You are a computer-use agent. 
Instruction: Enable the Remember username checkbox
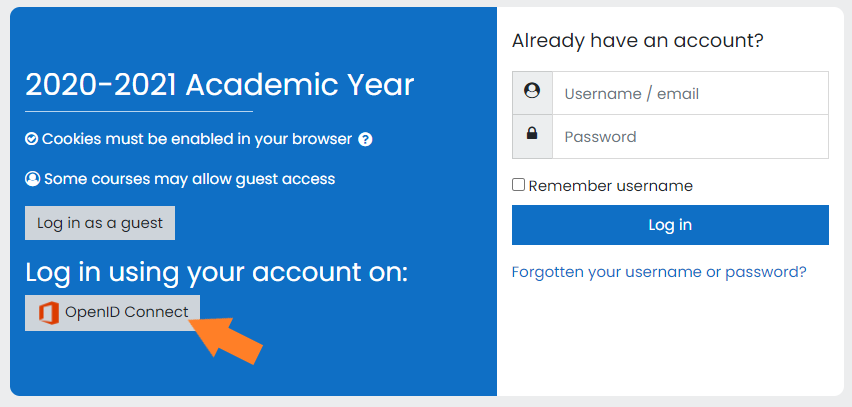(x=519, y=185)
